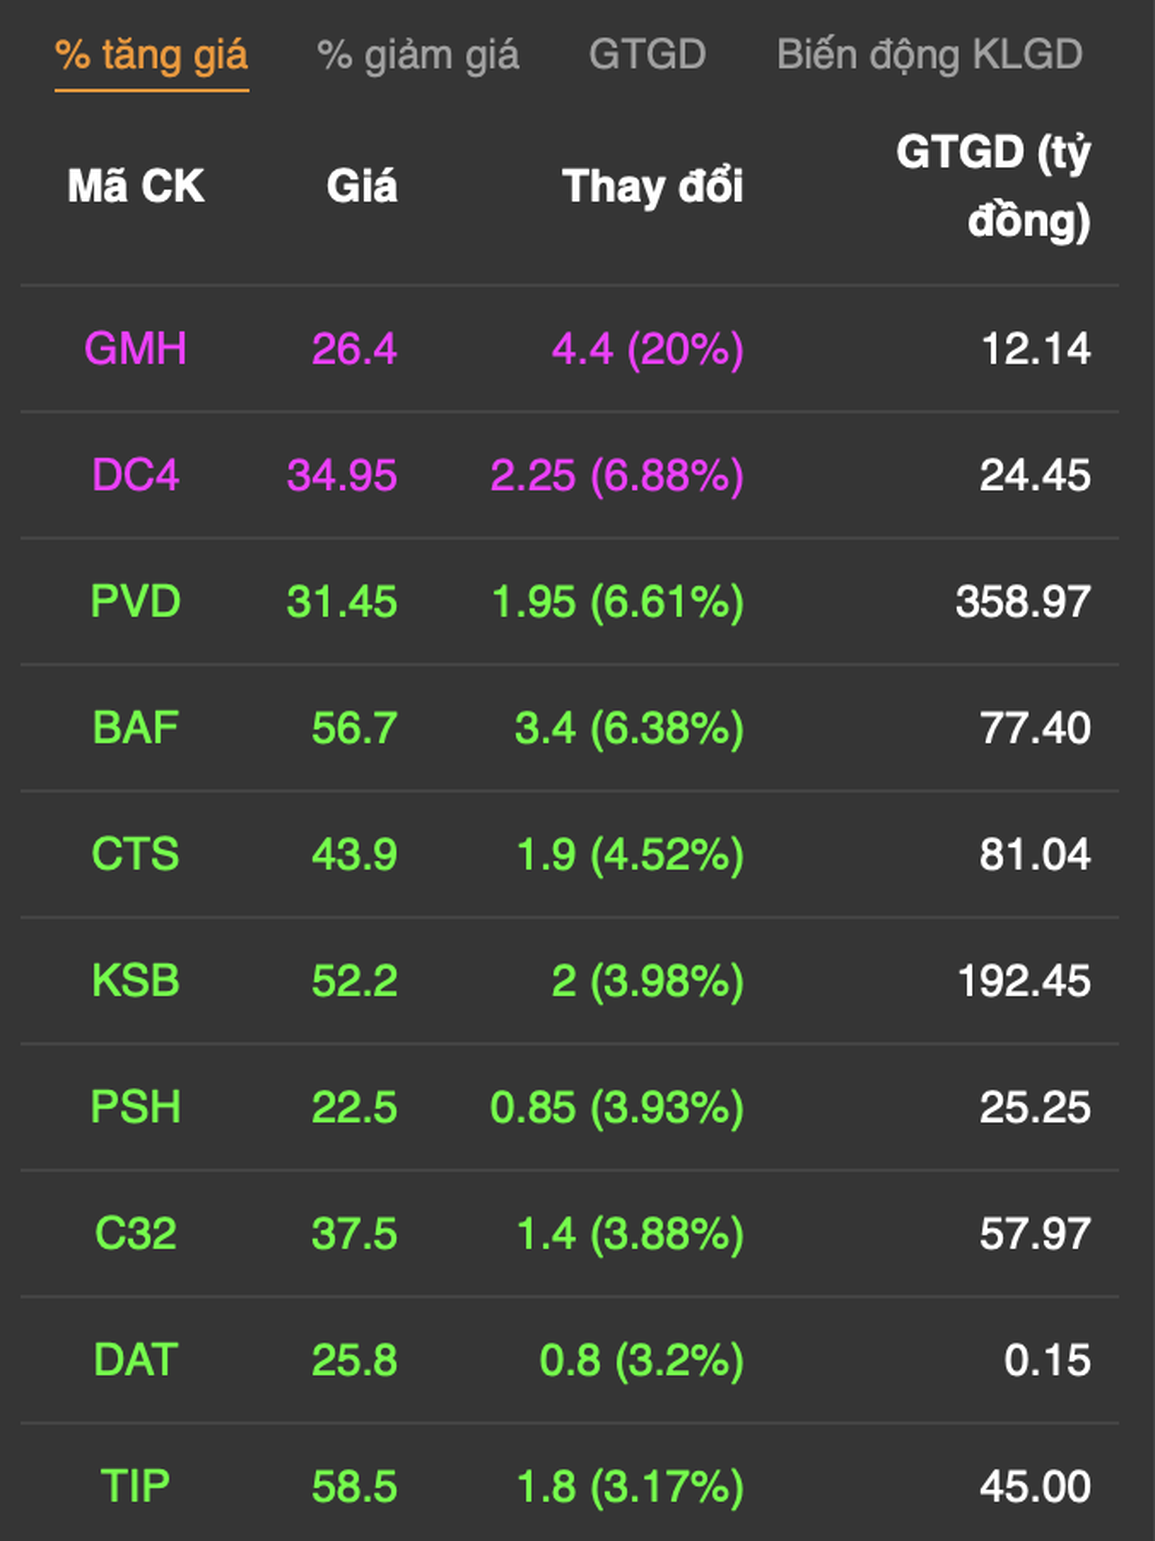The height and width of the screenshot is (1541, 1155).
Task: Click GMH's 4.4 (20%) change value
Action: tap(648, 349)
